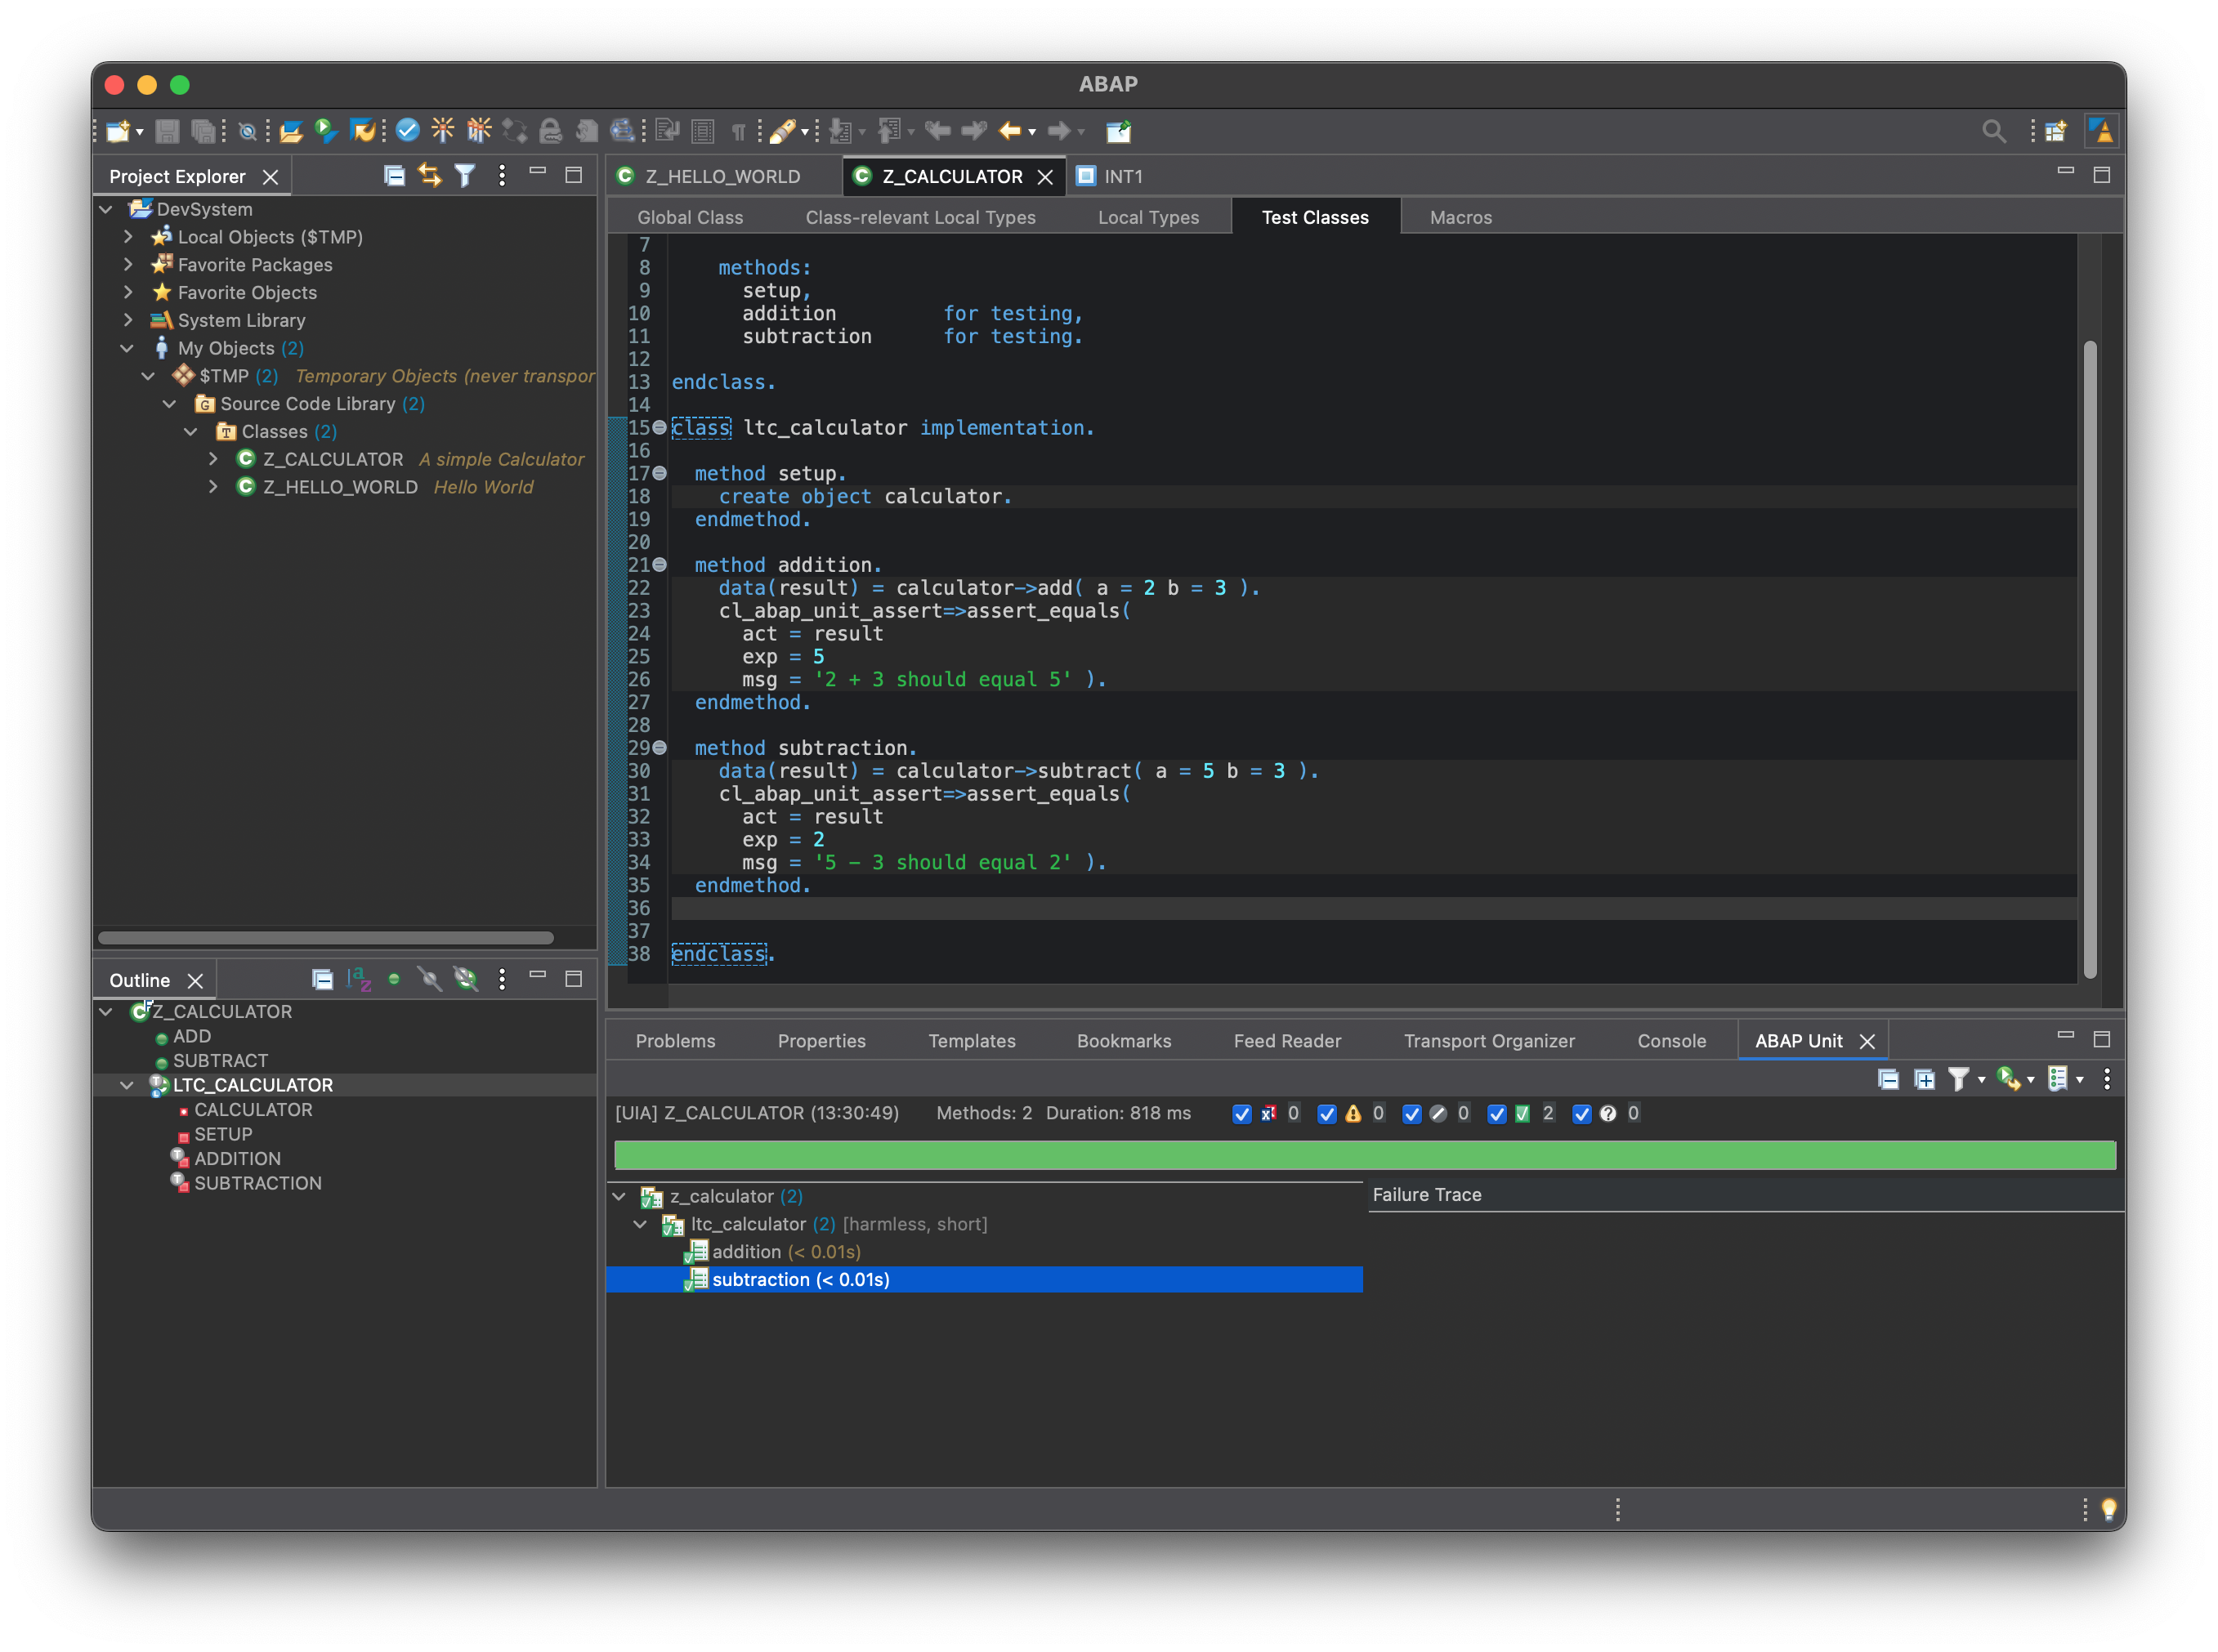Close the Z_CALCULATOR editor tab

coord(1045,177)
